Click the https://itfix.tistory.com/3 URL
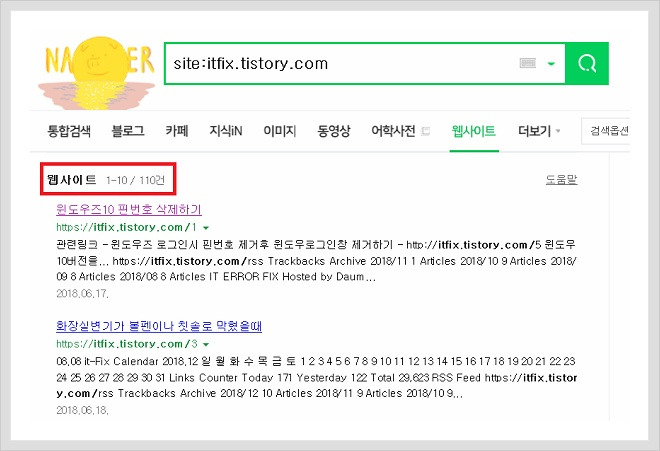The height and width of the screenshot is (451, 660). [x=127, y=344]
